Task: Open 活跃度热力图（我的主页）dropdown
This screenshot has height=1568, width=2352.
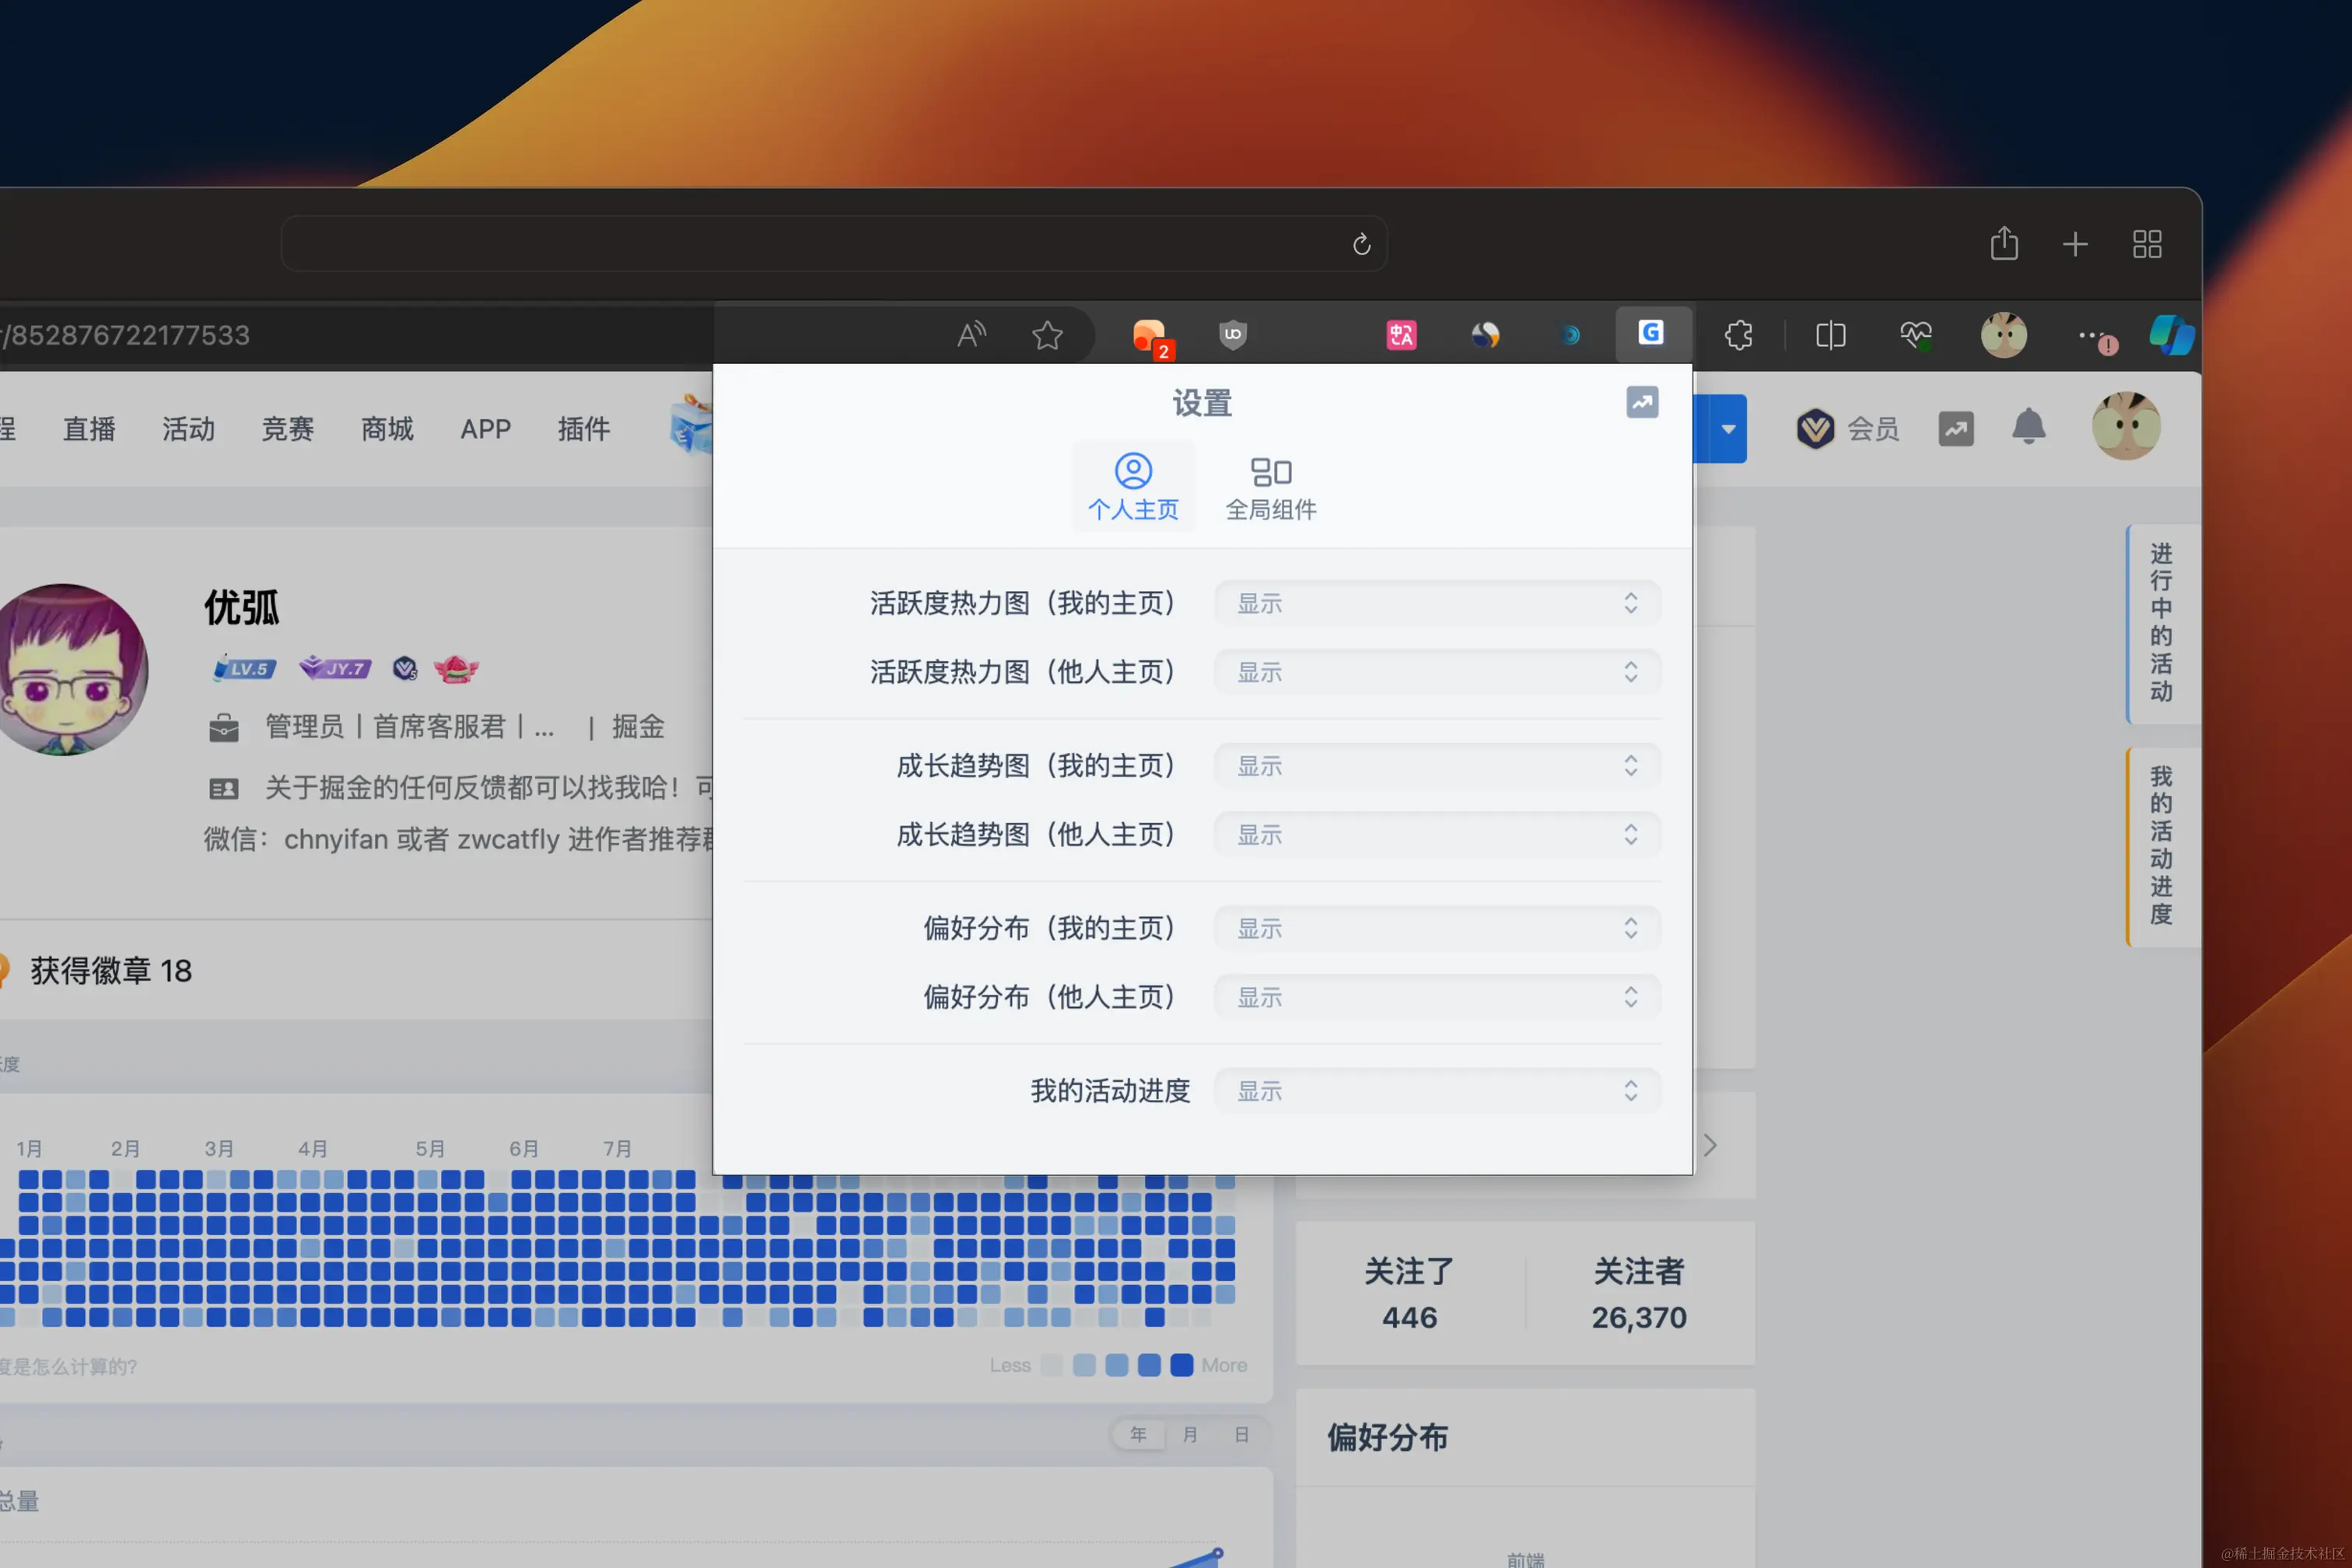Action: 1437,603
